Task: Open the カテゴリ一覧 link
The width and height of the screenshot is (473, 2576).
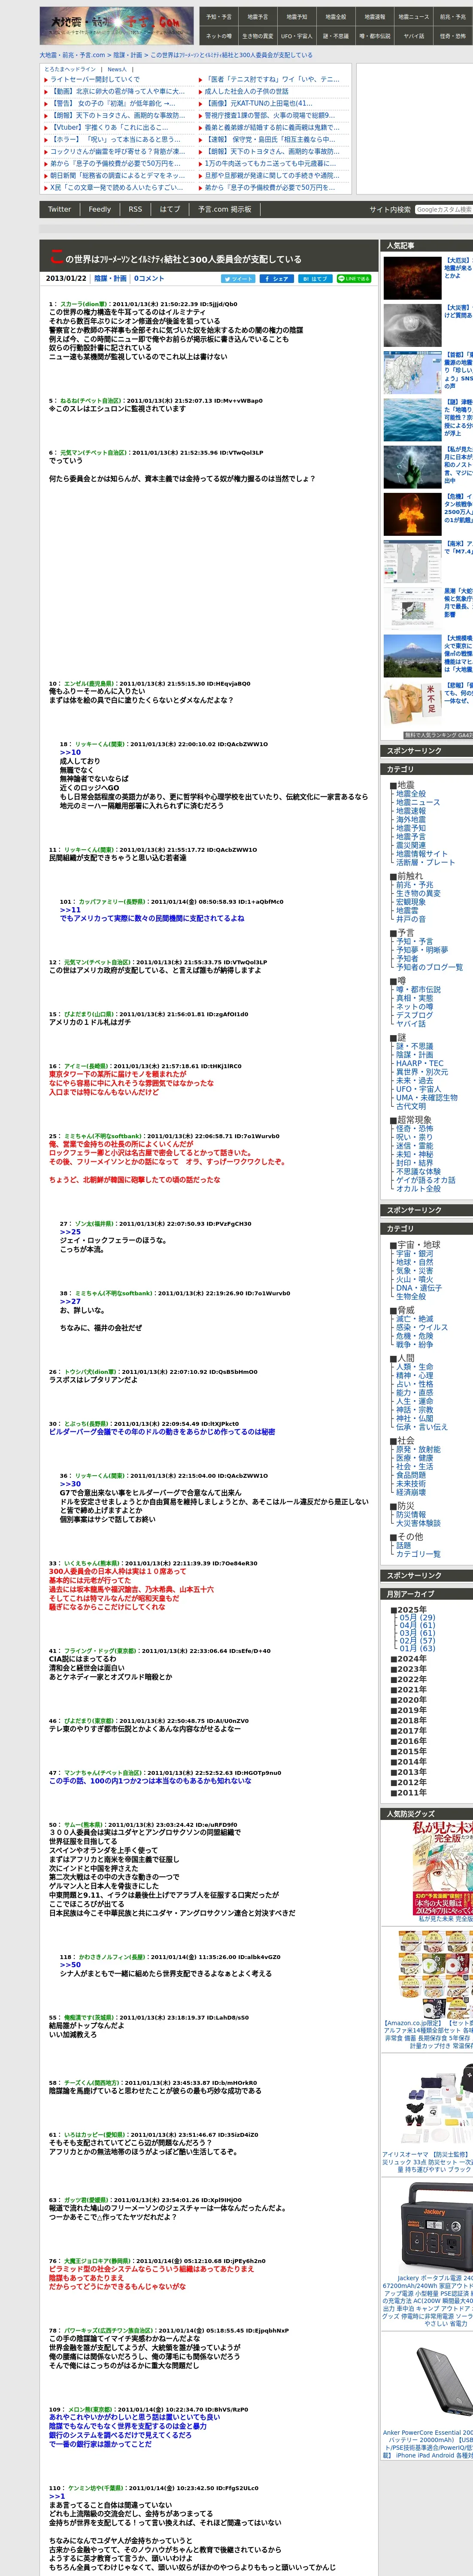Action: click(417, 1554)
